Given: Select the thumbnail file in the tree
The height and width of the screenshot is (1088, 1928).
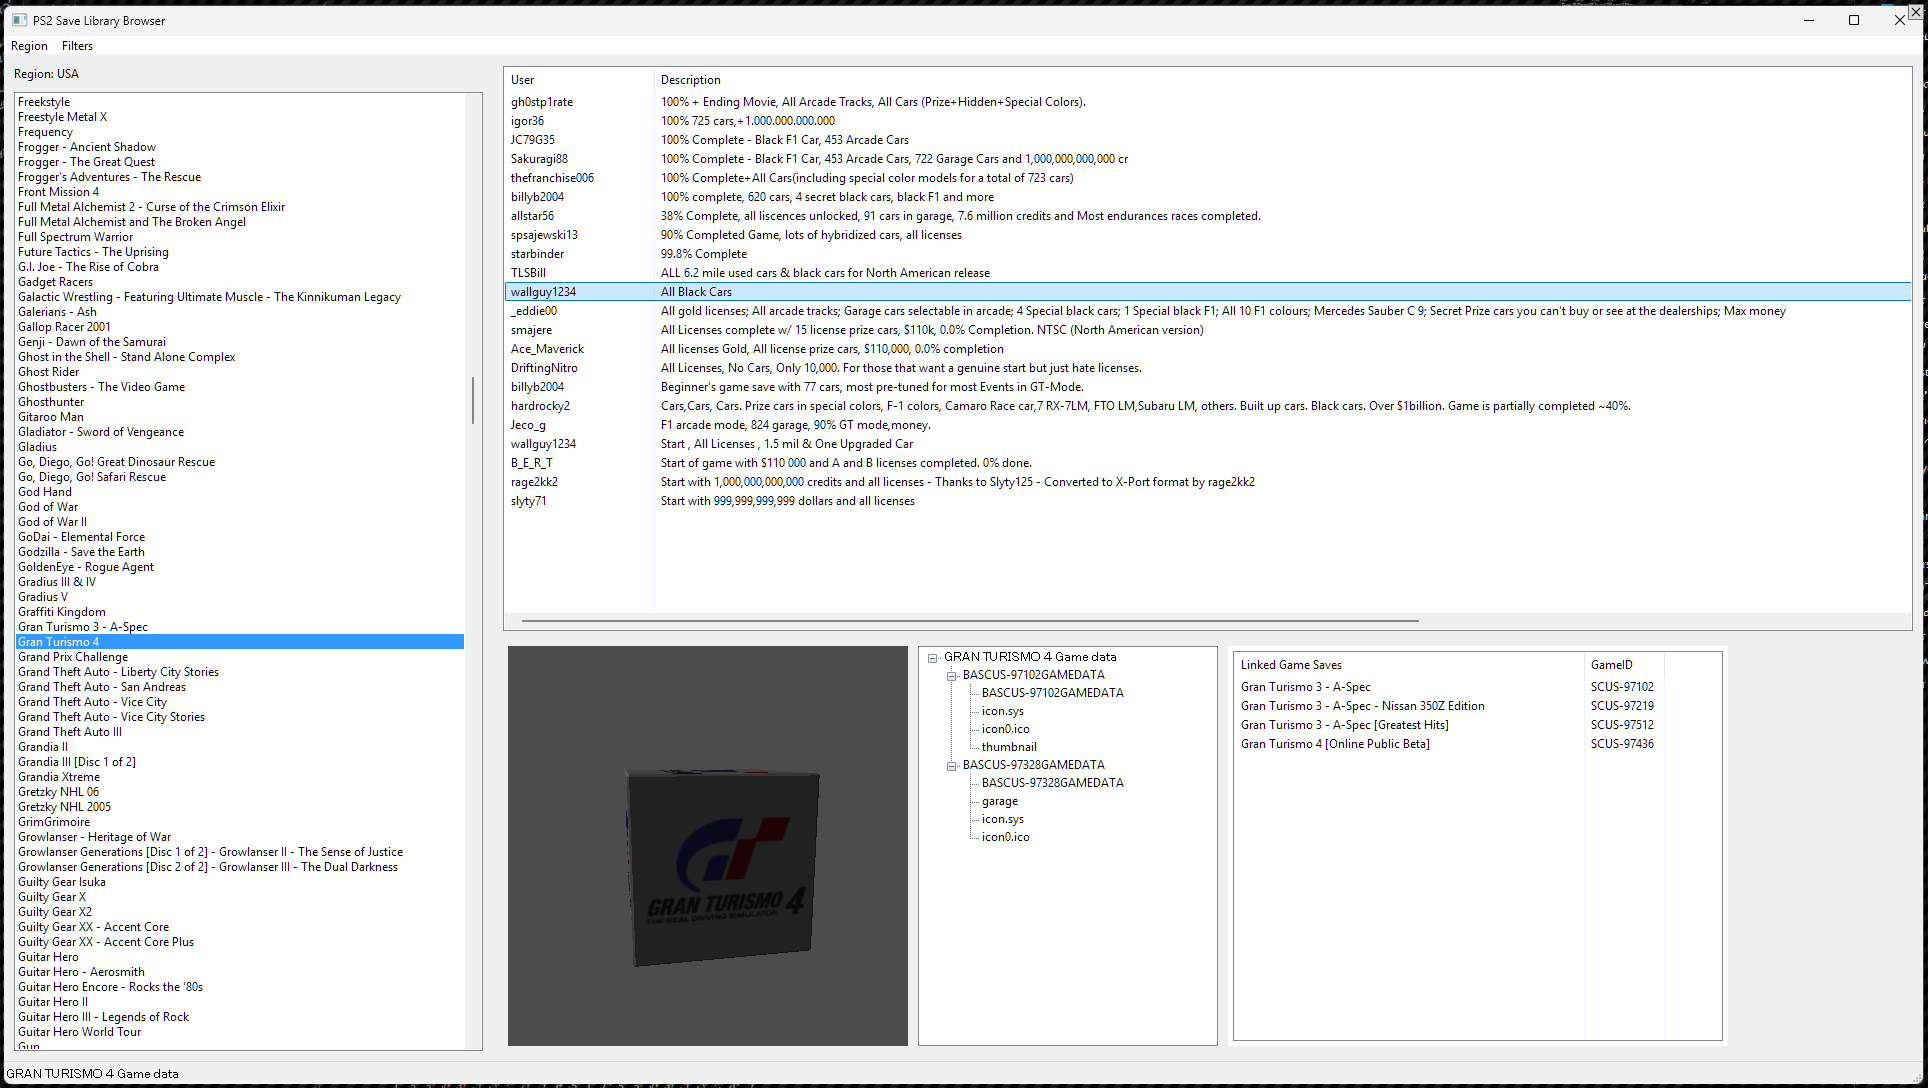Looking at the screenshot, I should [1008, 747].
